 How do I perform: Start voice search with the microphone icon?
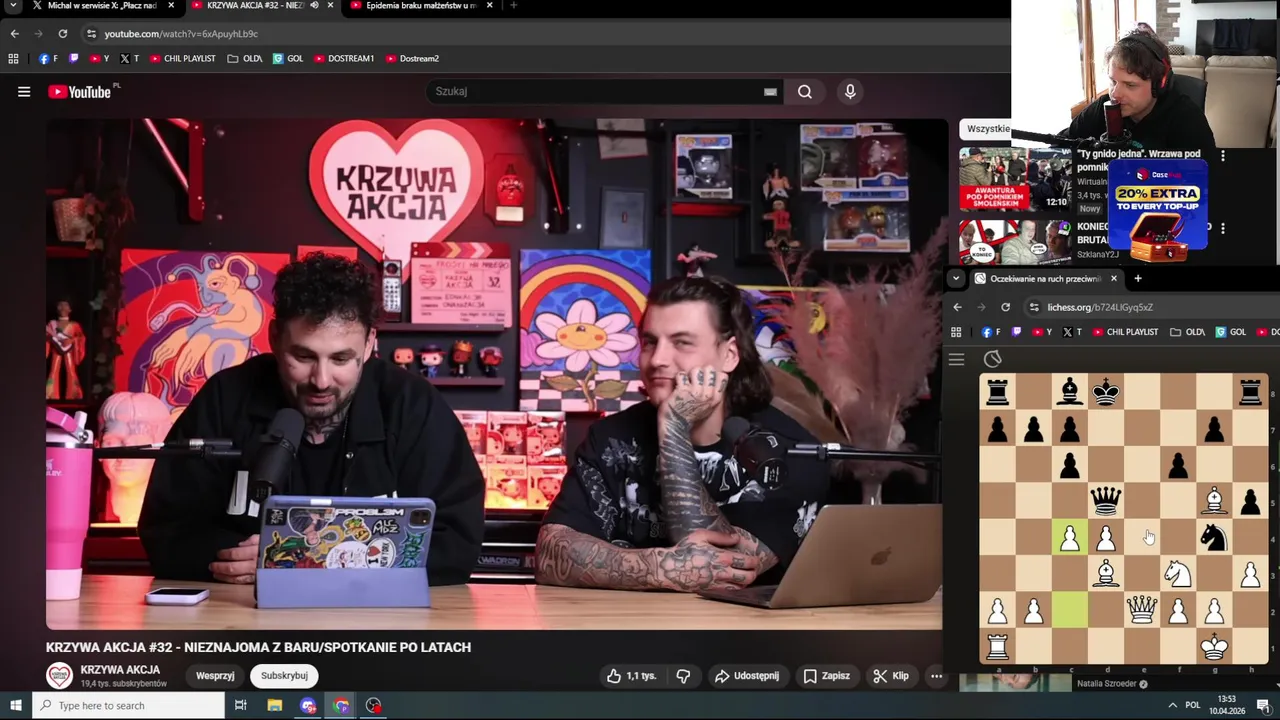850,92
